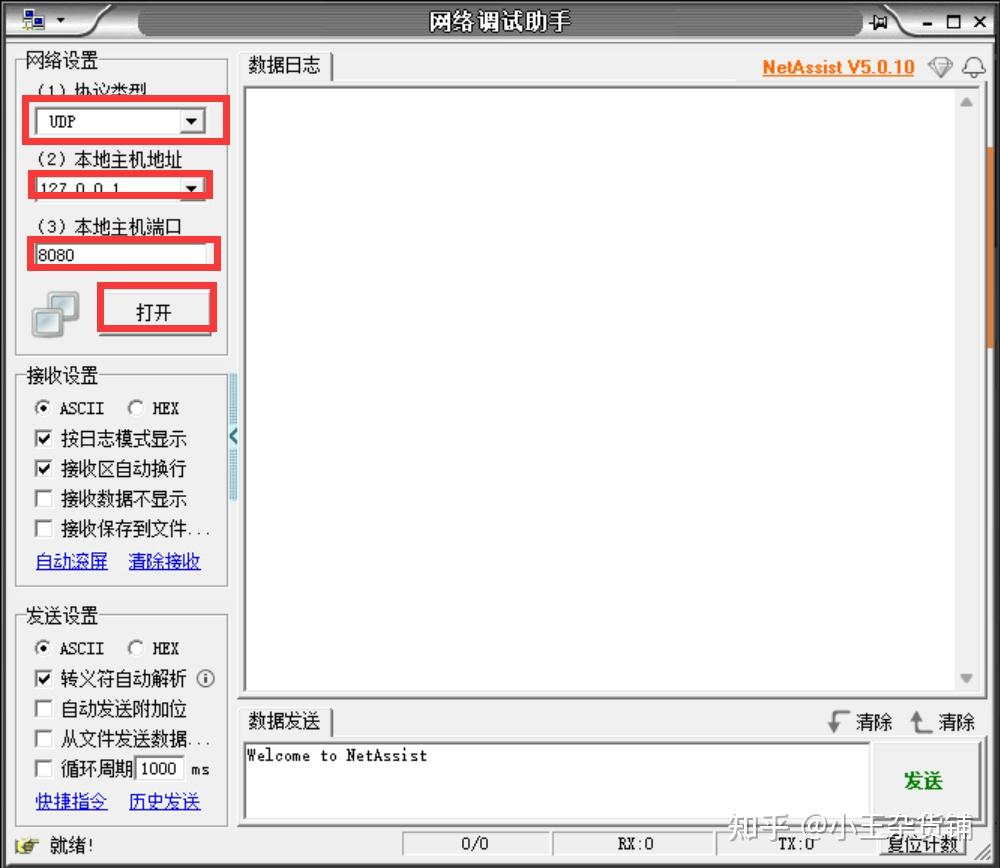Switch to the 数据发送 tab
Image resolution: width=1000 pixels, height=868 pixels.
[284, 721]
